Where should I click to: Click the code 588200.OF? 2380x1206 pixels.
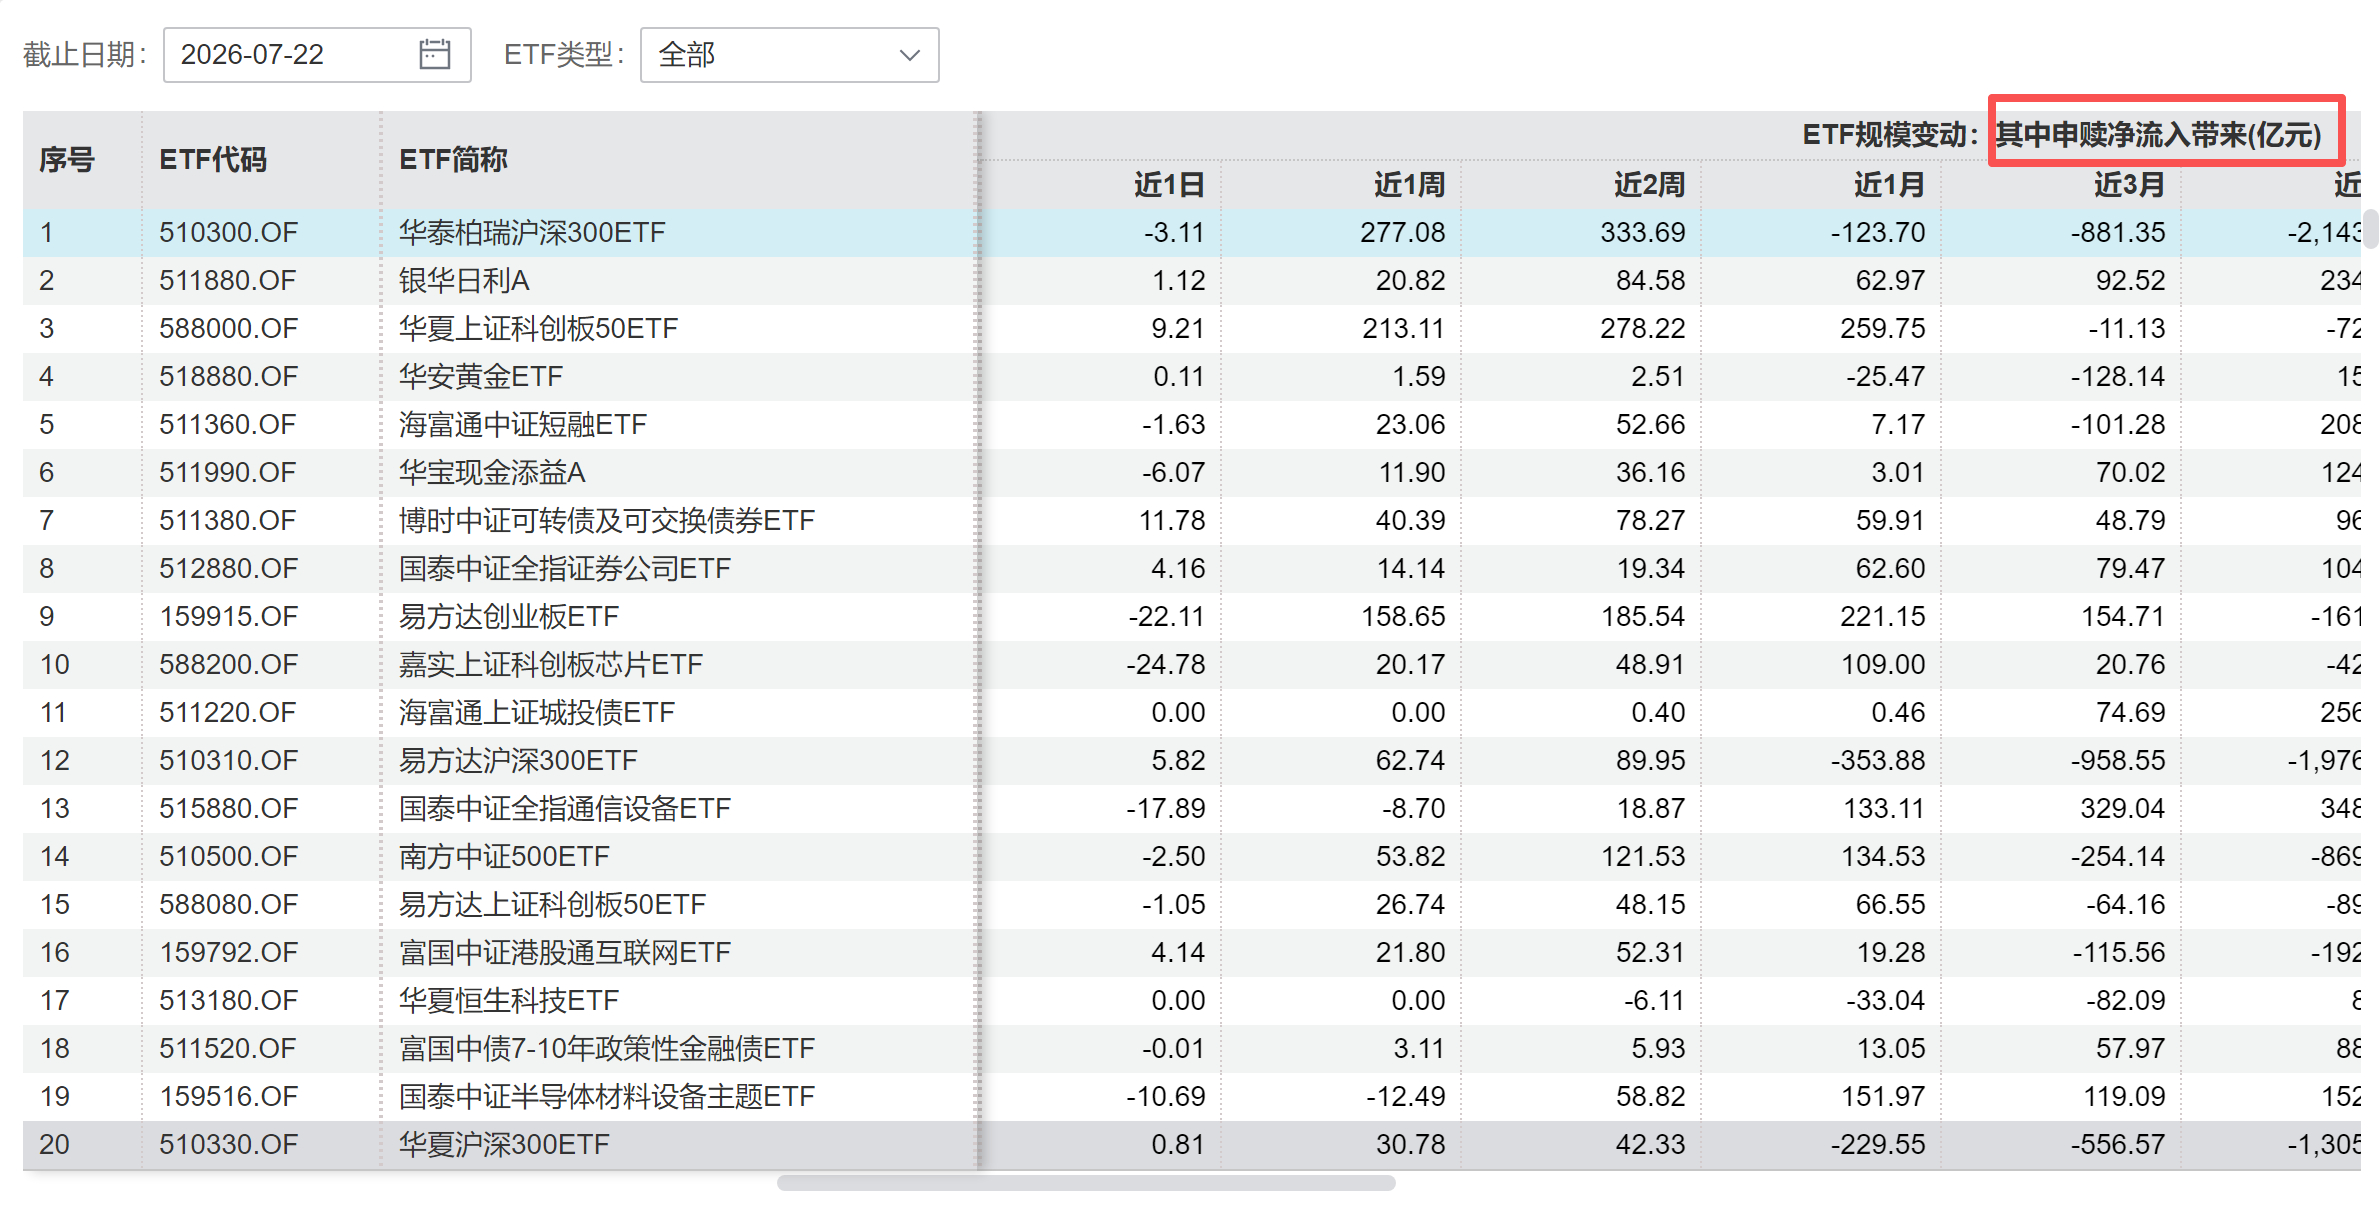click(x=228, y=665)
